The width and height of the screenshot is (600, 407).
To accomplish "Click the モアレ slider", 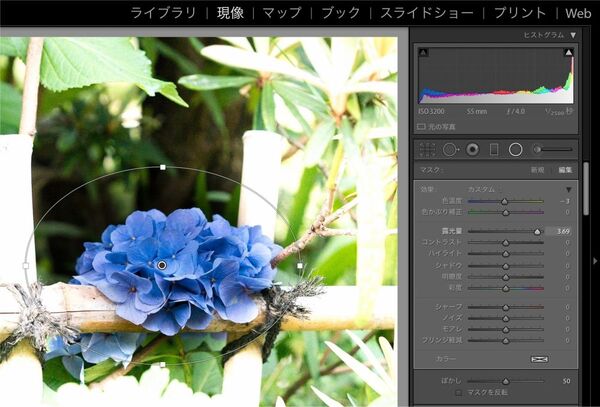I will (505, 329).
